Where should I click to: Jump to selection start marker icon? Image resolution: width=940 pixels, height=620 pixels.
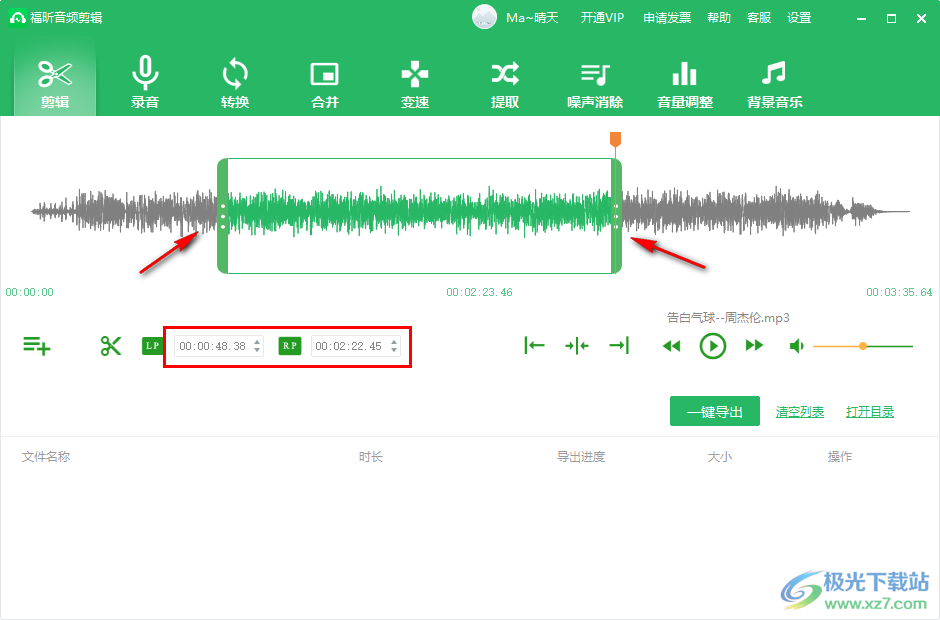tap(534, 345)
